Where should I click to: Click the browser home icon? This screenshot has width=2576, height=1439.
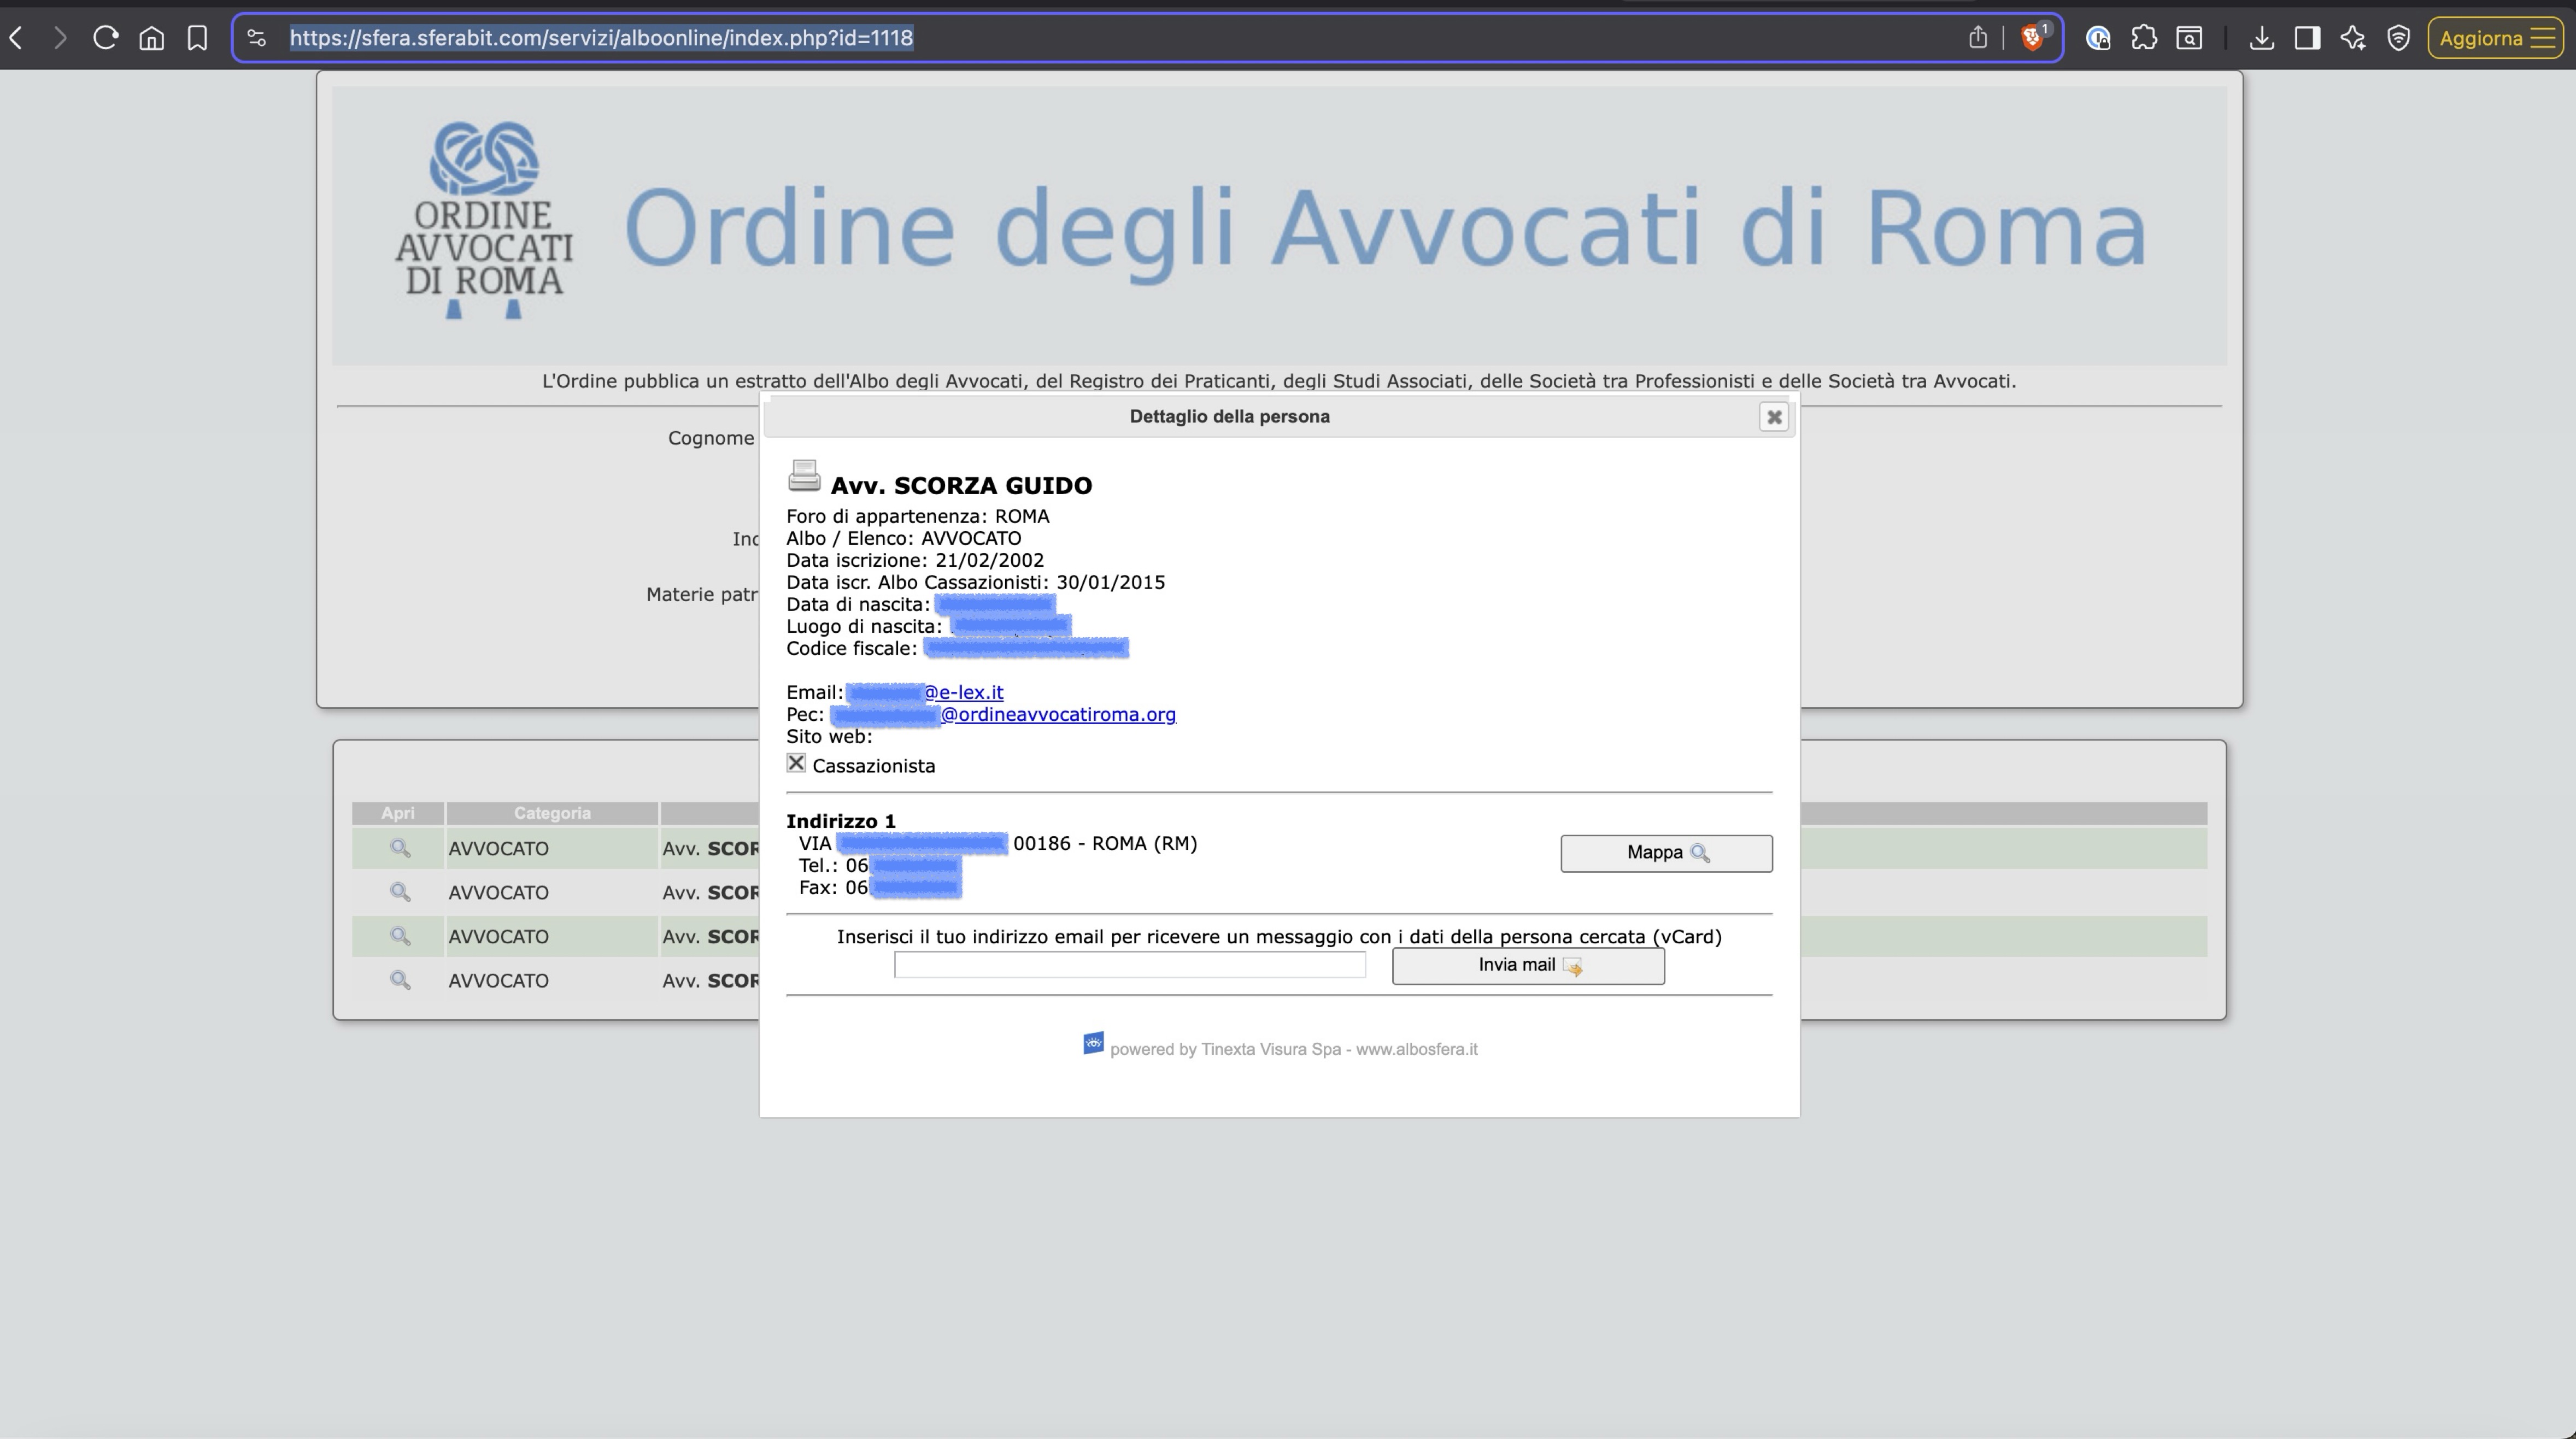[151, 38]
